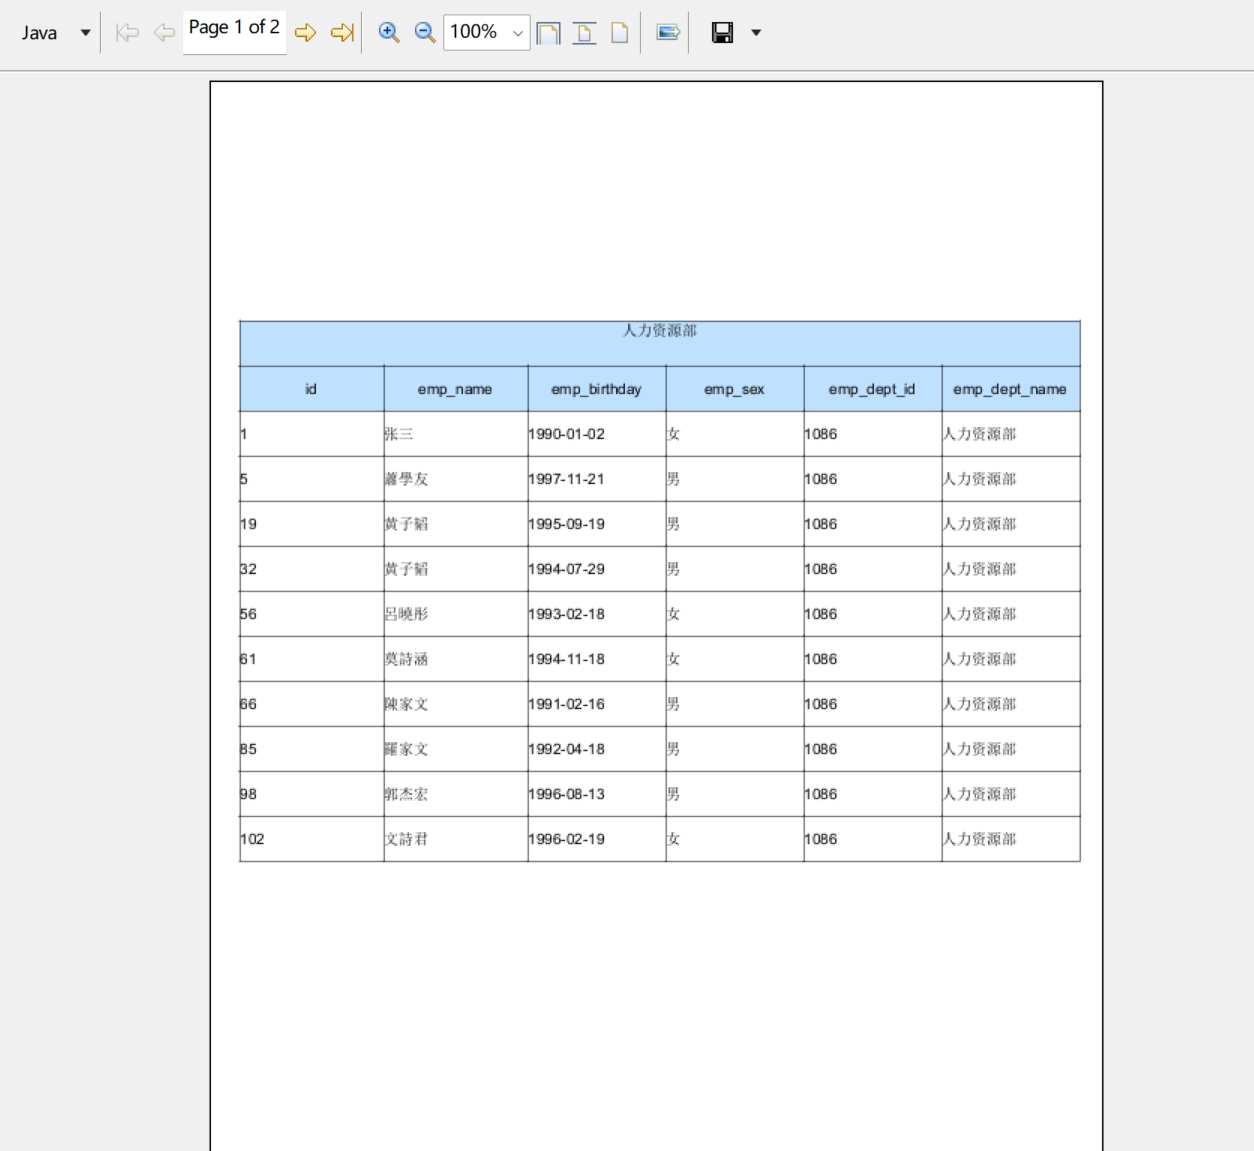
Task: Click the Page 1 of 2 input field
Action: (234, 28)
